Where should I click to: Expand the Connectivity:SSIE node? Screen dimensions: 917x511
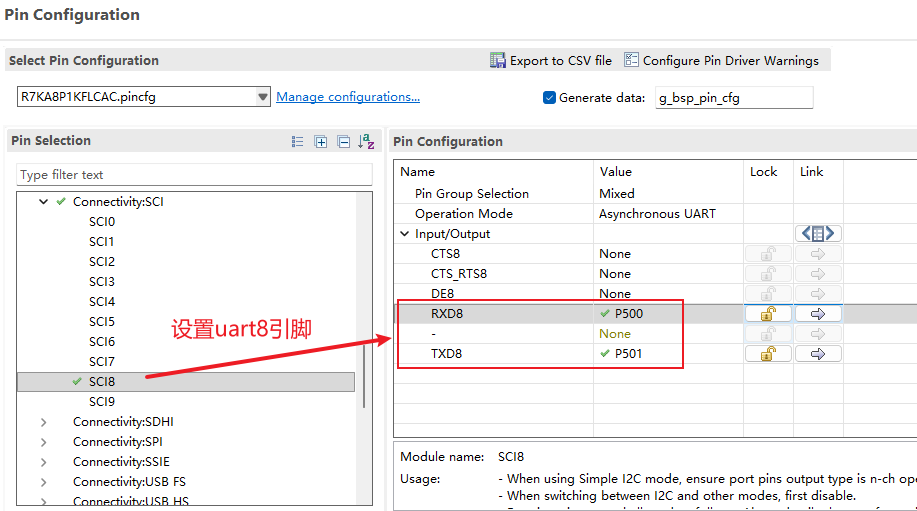coord(43,462)
